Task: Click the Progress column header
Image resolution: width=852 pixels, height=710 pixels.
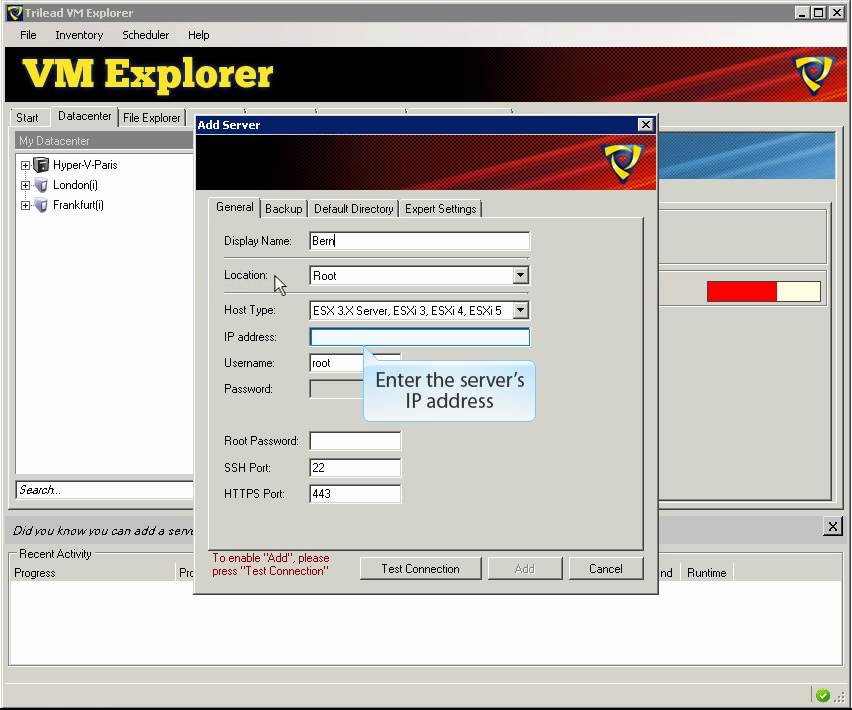Action: click(x=91, y=573)
